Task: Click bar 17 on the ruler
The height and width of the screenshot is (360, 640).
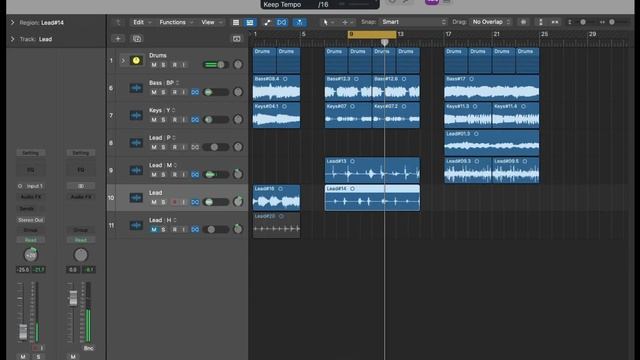Action: click(x=448, y=34)
